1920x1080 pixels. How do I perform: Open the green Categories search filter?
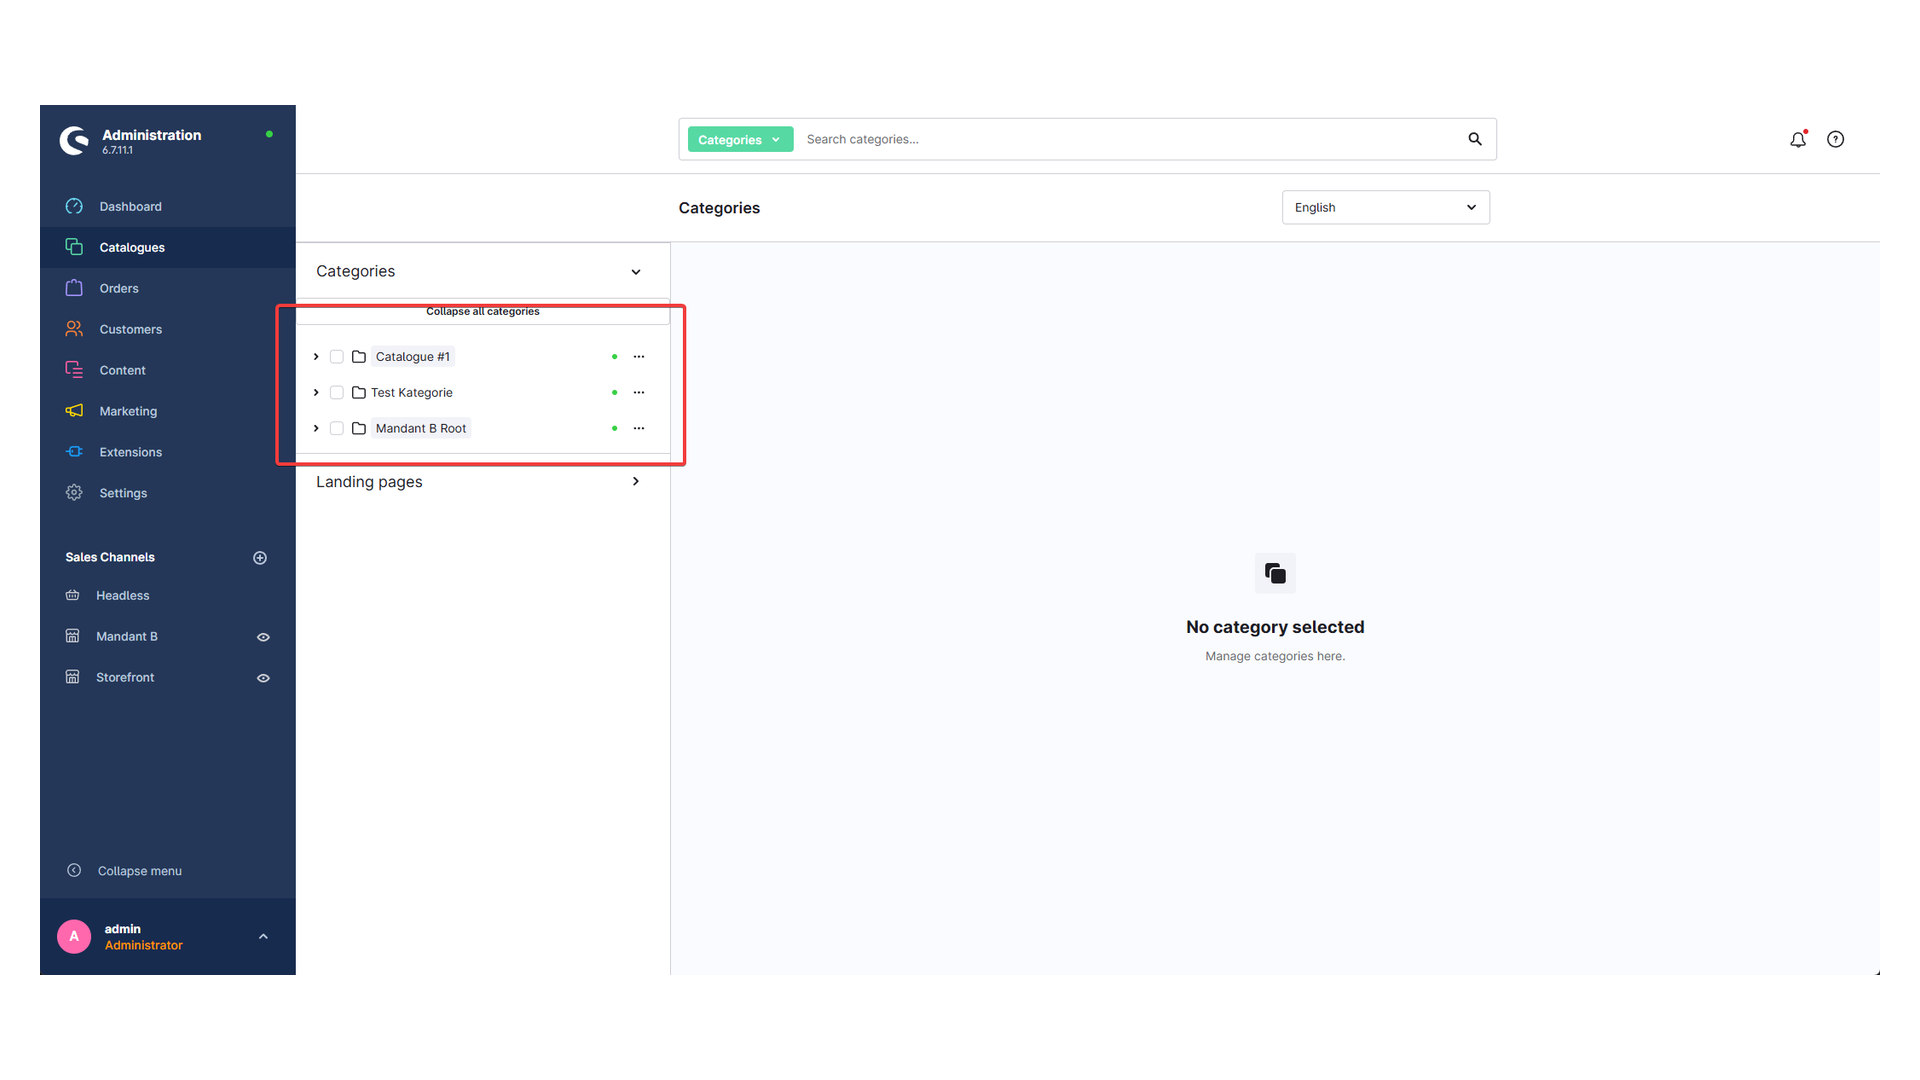click(740, 140)
